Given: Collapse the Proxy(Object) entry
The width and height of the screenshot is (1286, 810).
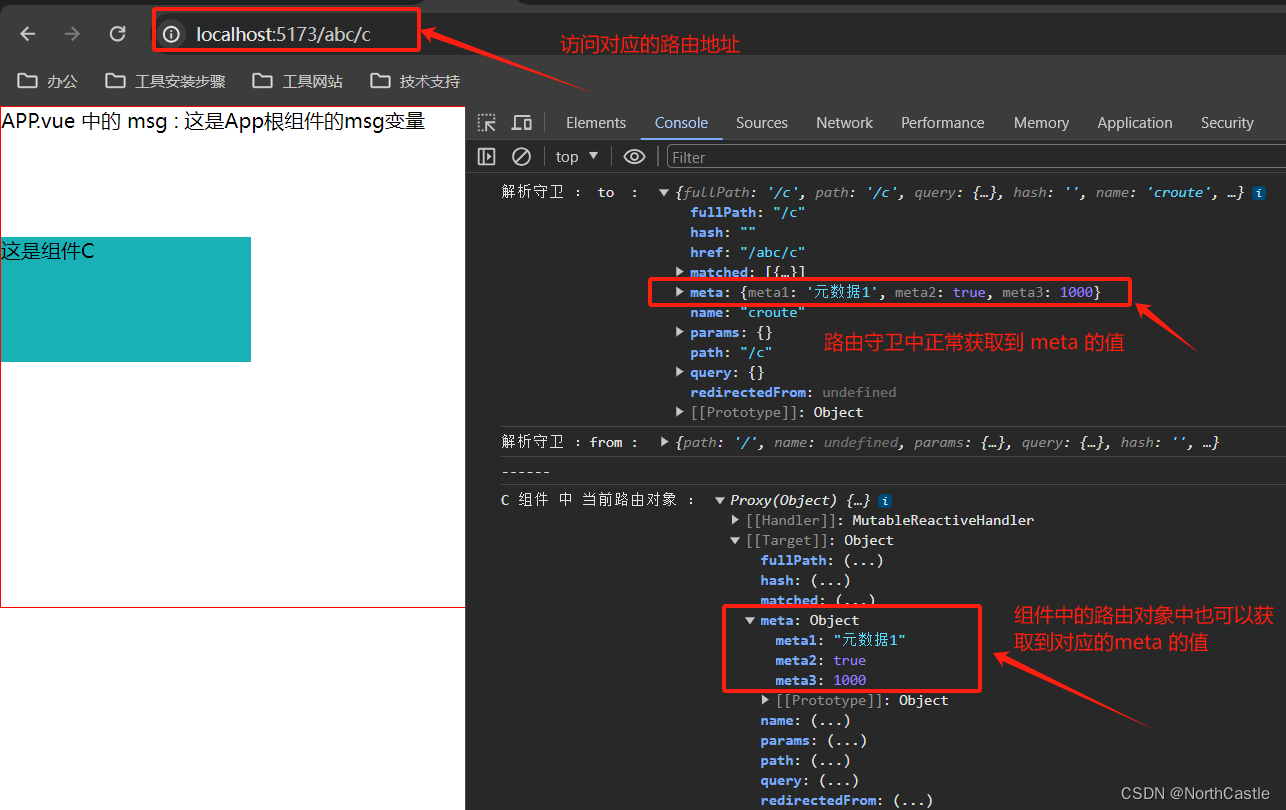Looking at the screenshot, I should pos(720,500).
